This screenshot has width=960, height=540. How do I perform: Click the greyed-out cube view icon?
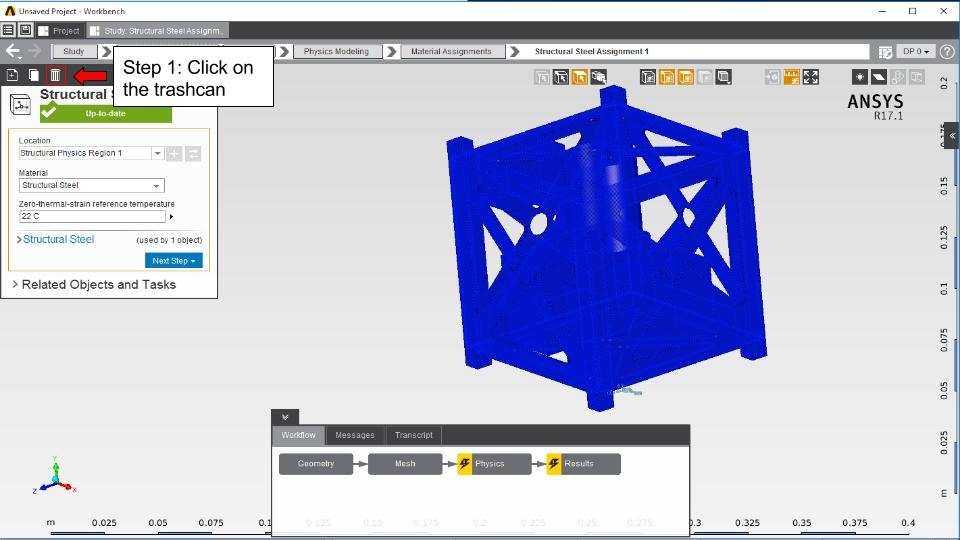(x=705, y=77)
